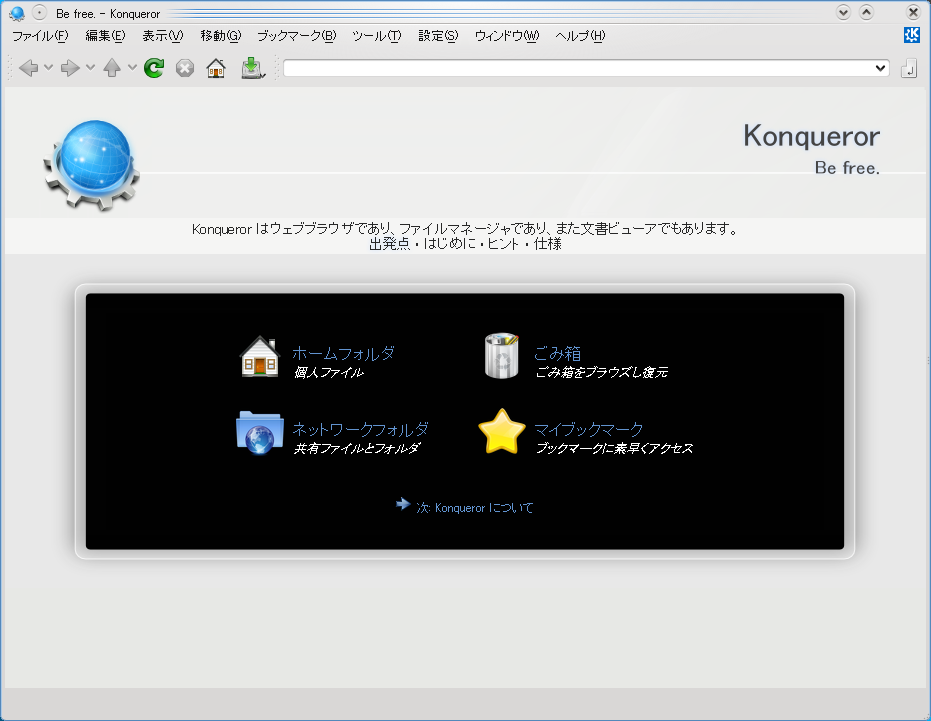931x721 pixels.
Task: Open the ホームフォルダ link
Action: (343, 353)
